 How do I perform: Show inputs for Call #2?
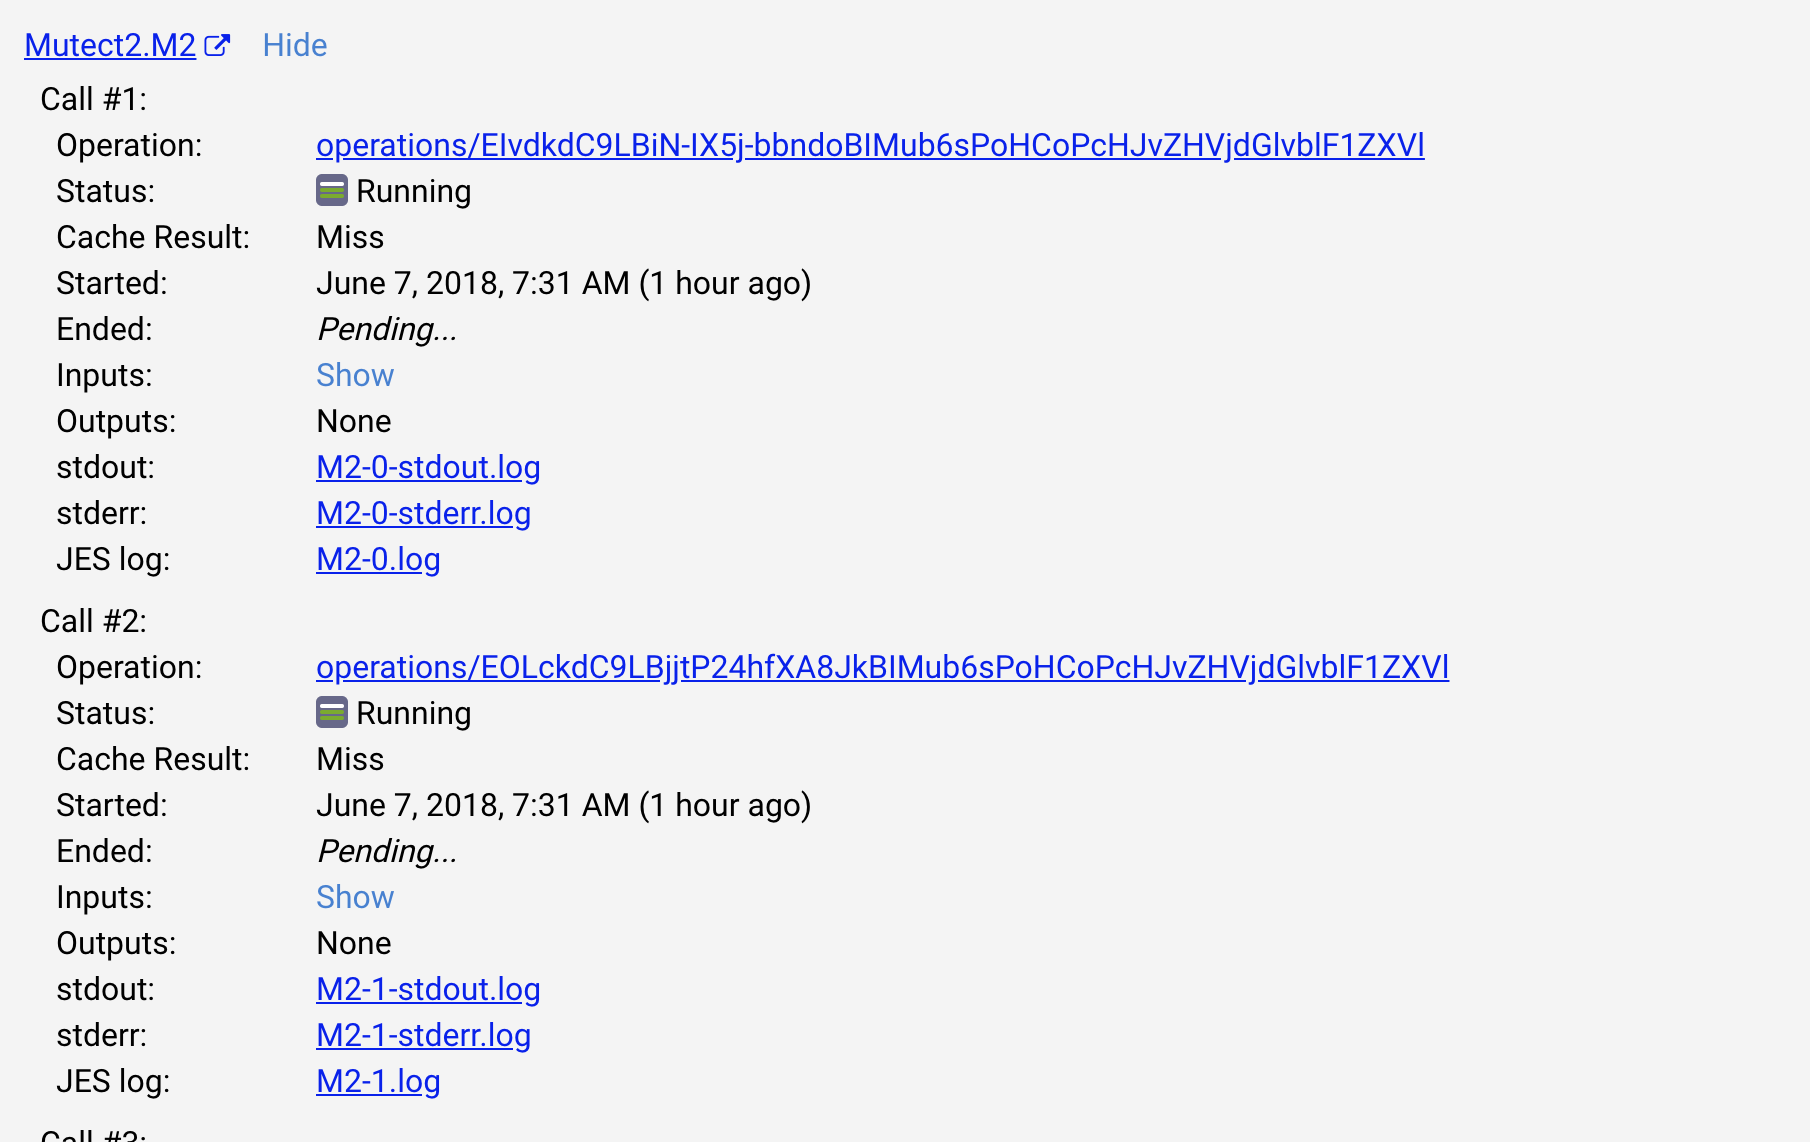355,897
